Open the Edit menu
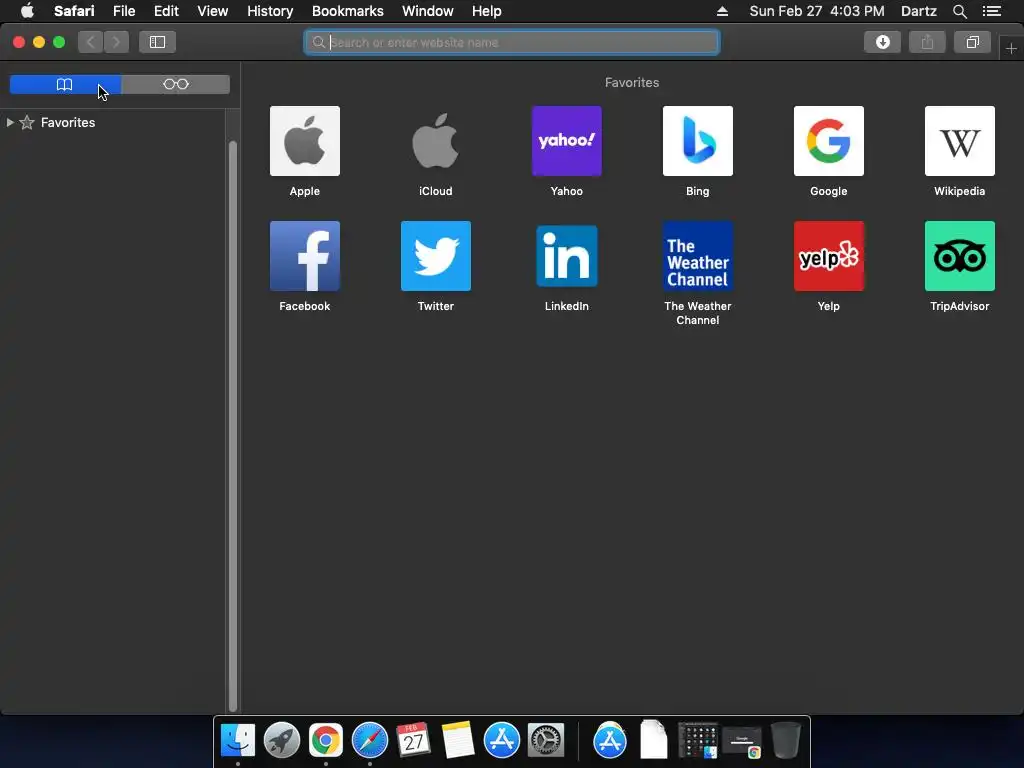This screenshot has width=1024, height=768. (167, 11)
